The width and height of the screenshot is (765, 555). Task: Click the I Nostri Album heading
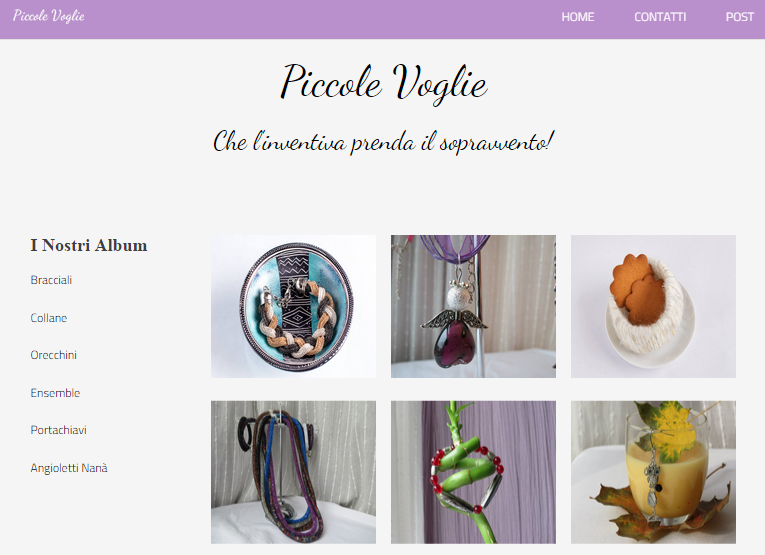click(x=89, y=245)
